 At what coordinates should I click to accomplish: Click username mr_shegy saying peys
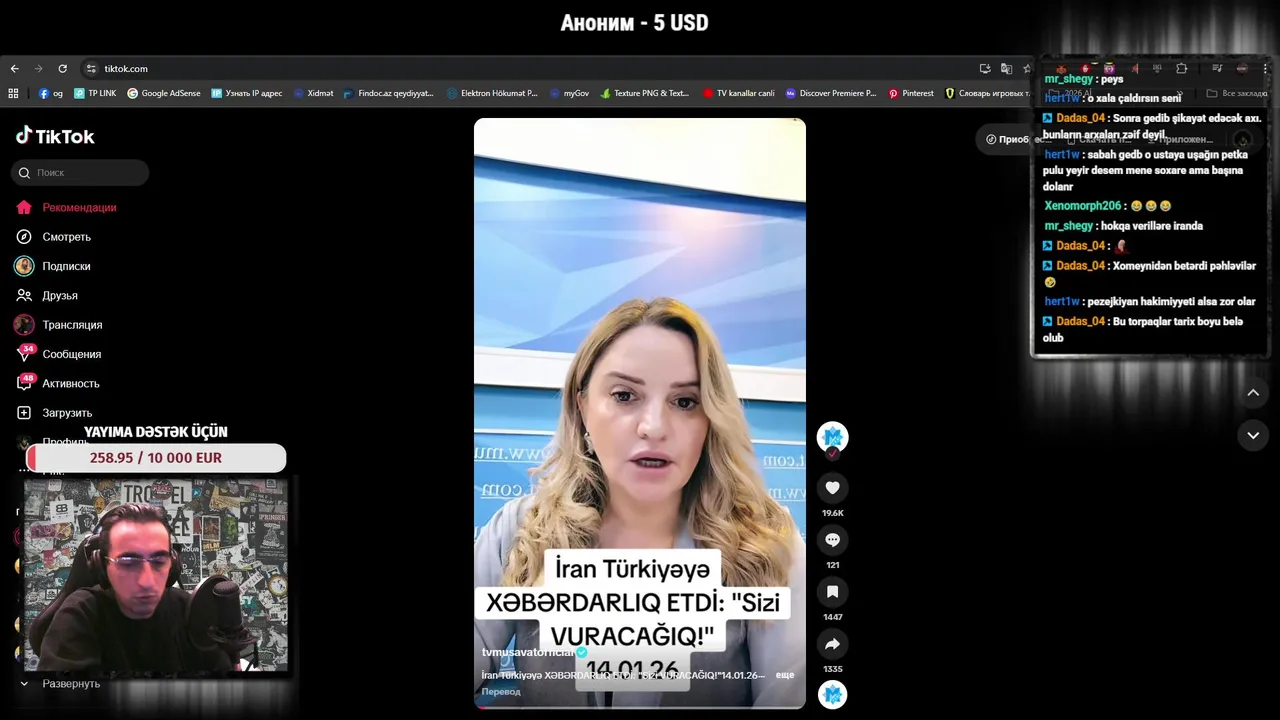pos(1069,79)
